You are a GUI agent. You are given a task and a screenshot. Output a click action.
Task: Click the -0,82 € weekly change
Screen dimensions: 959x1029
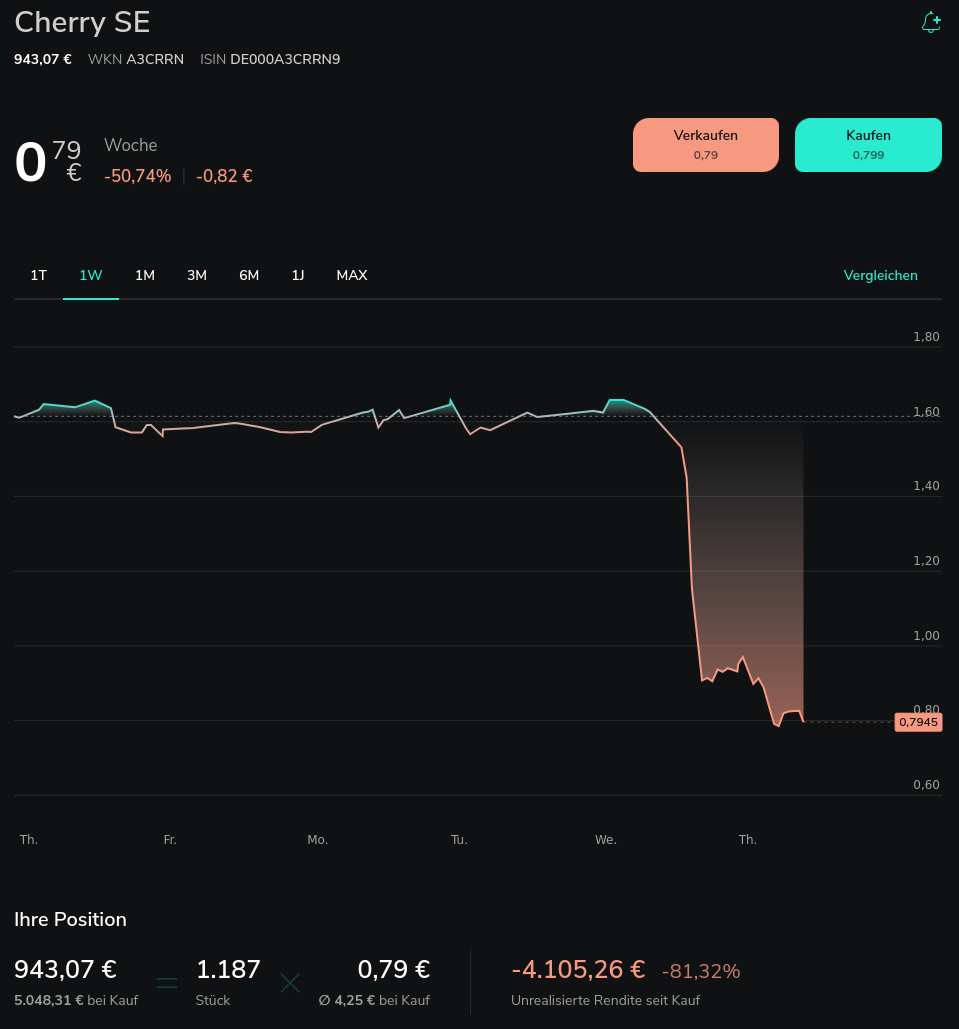tap(224, 176)
